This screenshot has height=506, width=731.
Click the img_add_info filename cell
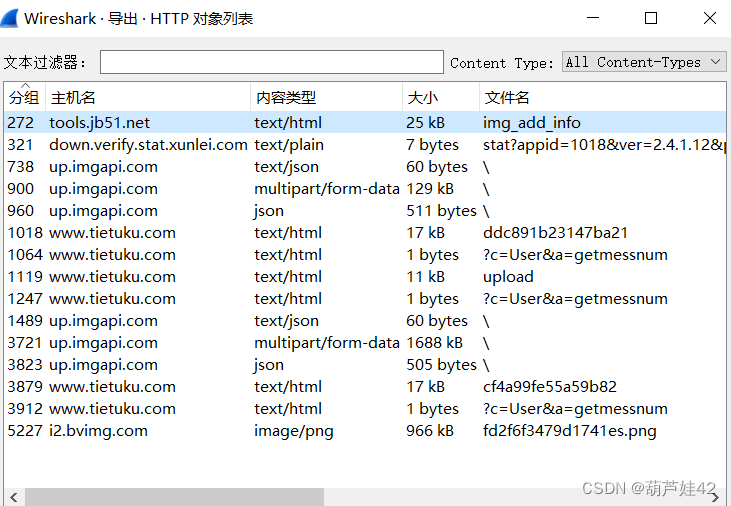531,123
